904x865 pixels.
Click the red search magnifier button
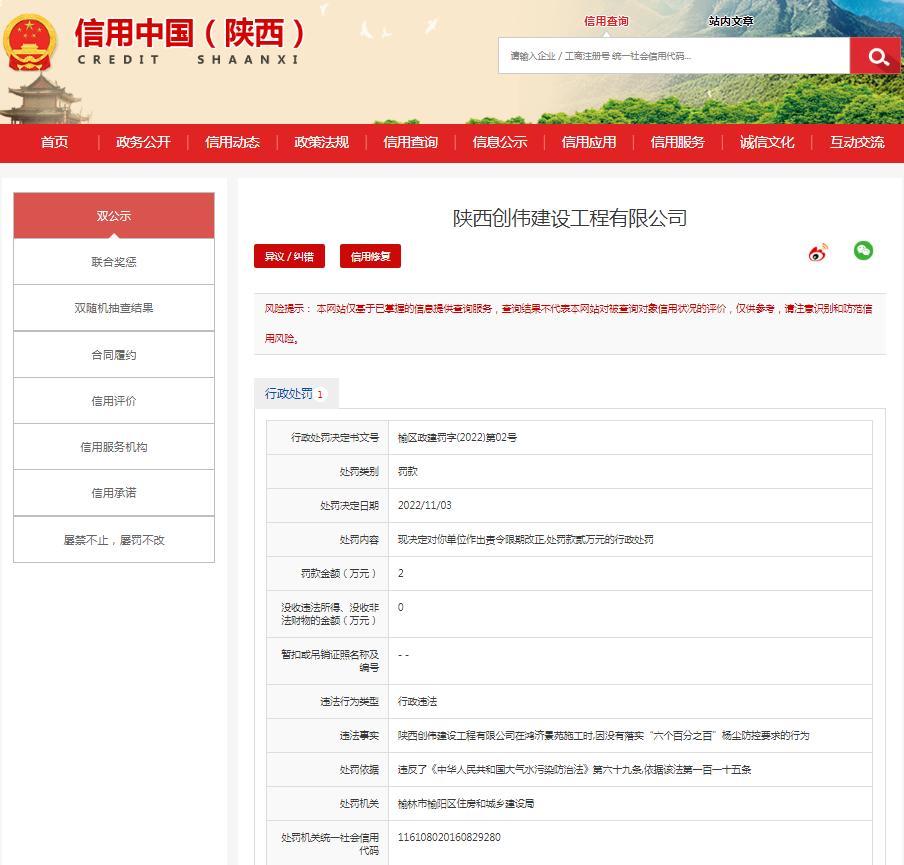click(875, 56)
